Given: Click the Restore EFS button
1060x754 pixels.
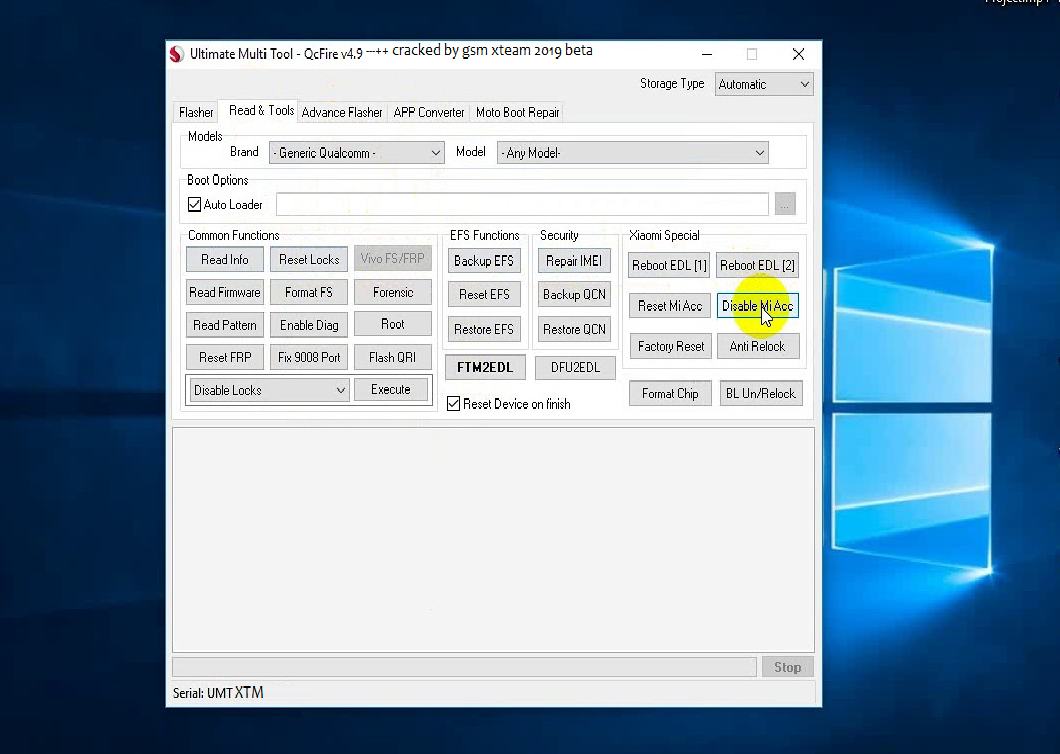Looking at the screenshot, I should click(484, 329).
